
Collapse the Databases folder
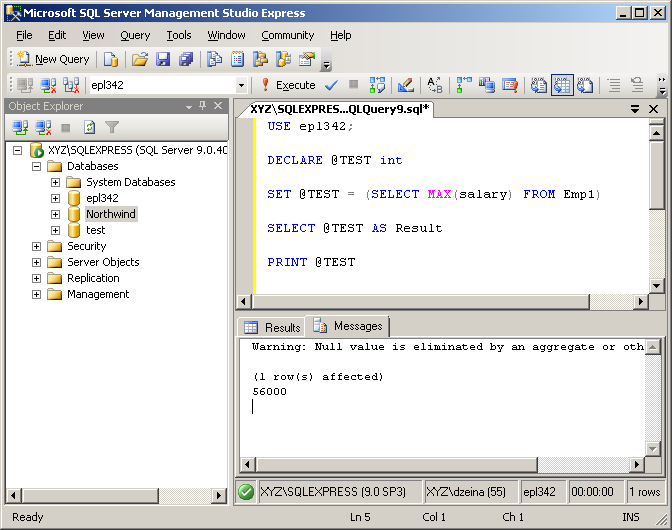36,166
